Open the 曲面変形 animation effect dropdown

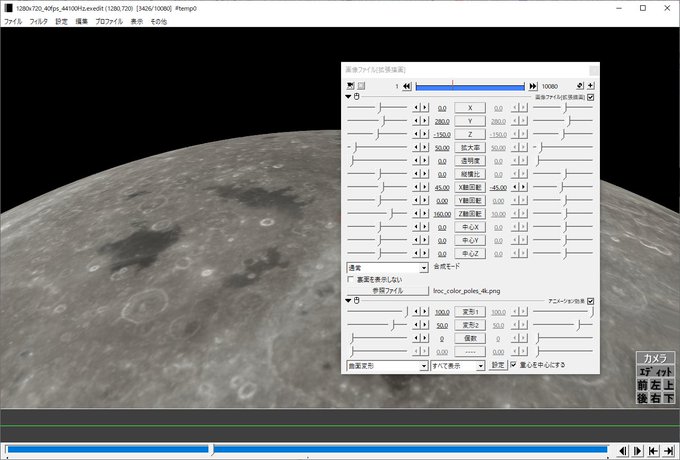[x=387, y=366]
